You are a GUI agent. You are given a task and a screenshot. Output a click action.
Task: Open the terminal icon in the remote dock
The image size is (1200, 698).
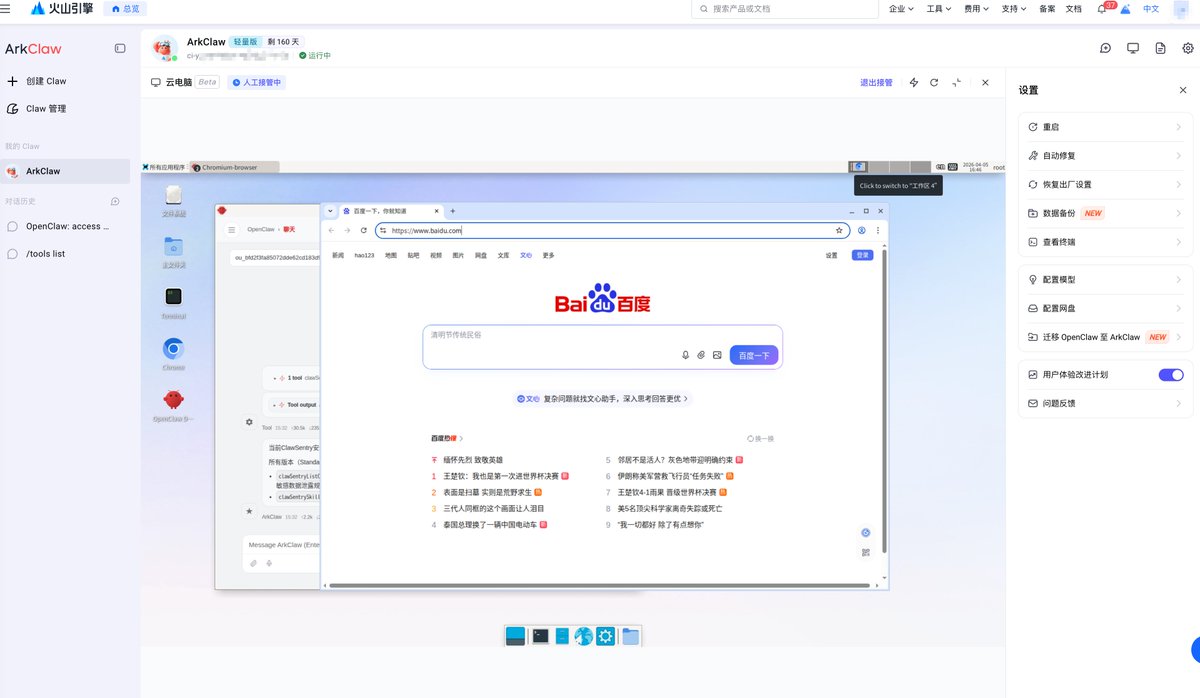[540, 635]
